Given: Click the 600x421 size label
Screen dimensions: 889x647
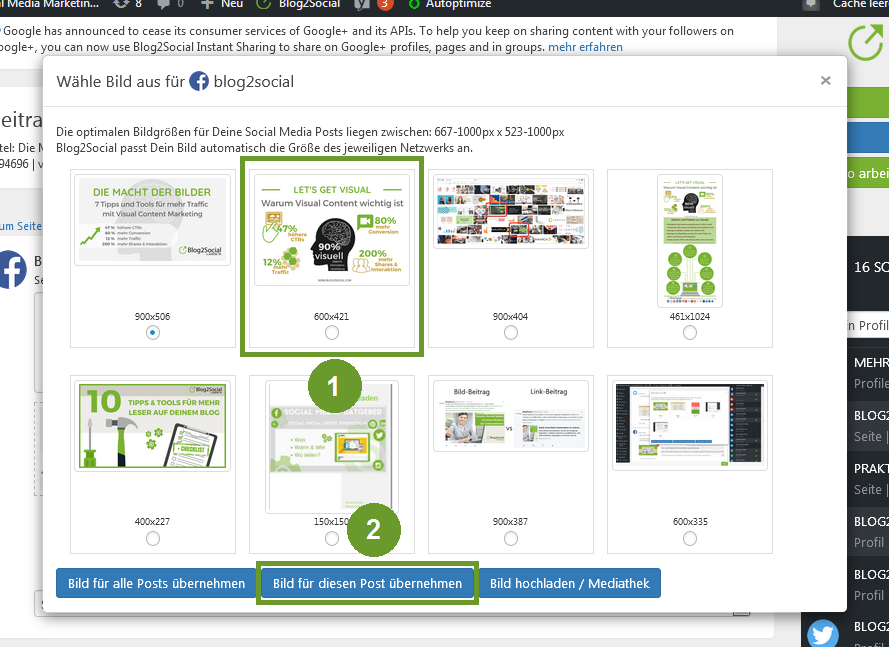Looking at the screenshot, I should click(332, 316).
